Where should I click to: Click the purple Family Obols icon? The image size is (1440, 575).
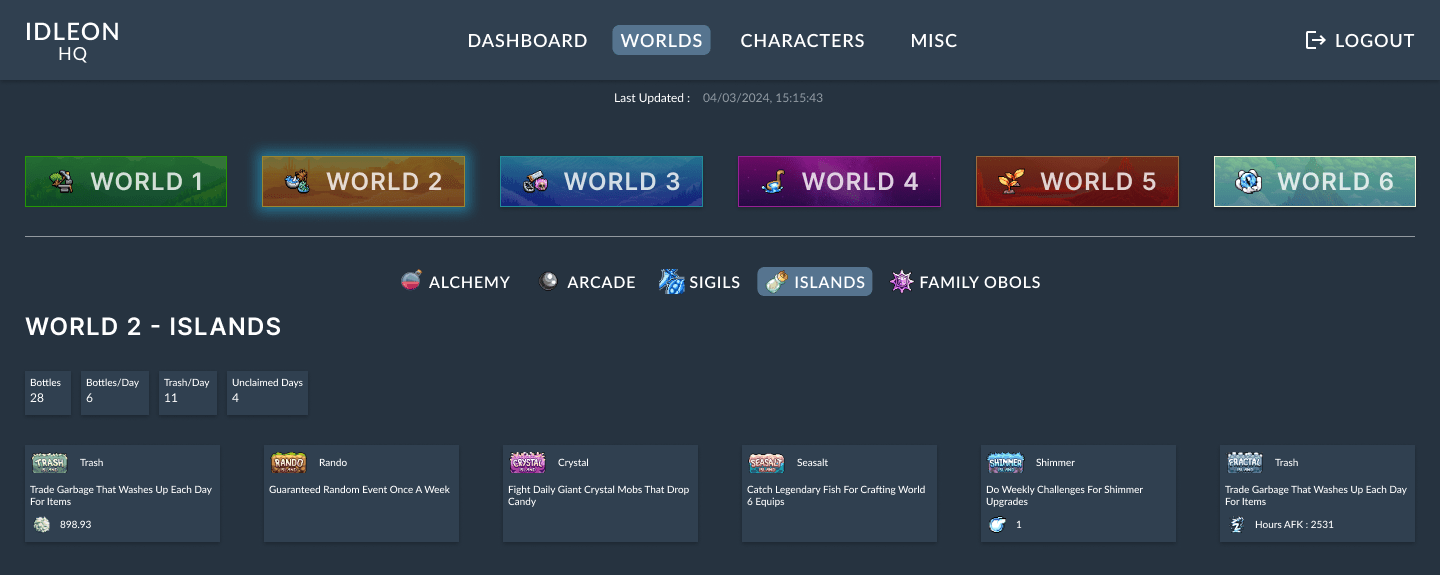(901, 282)
